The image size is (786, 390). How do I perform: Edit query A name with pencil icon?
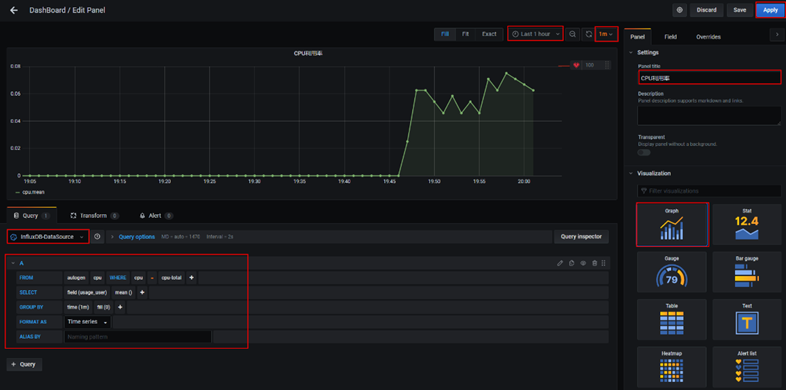(560, 263)
